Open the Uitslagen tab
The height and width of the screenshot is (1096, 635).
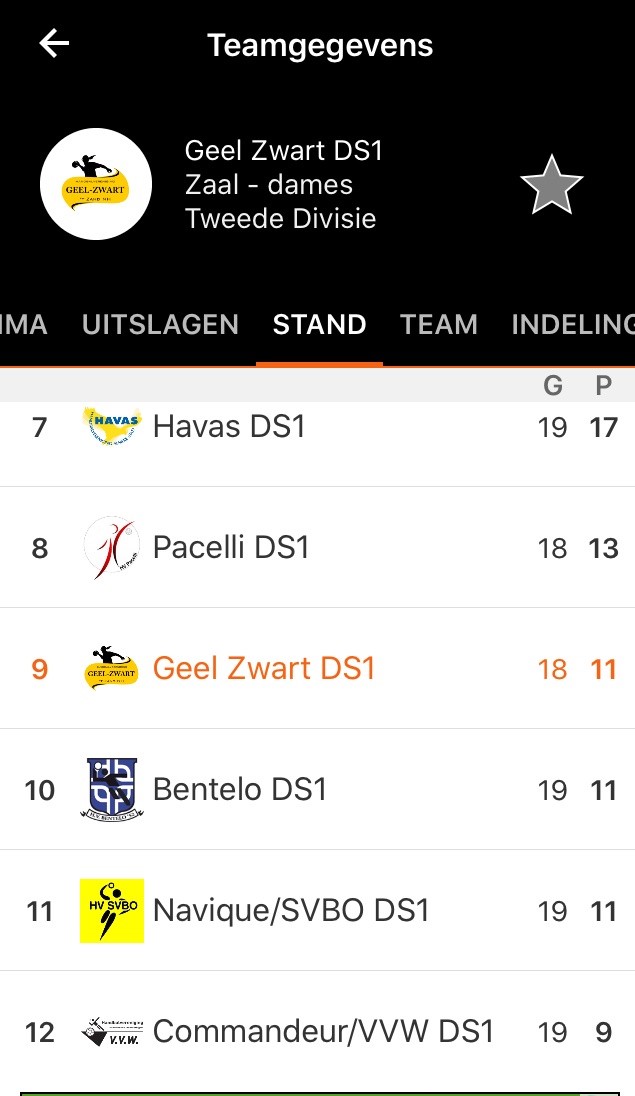(160, 325)
